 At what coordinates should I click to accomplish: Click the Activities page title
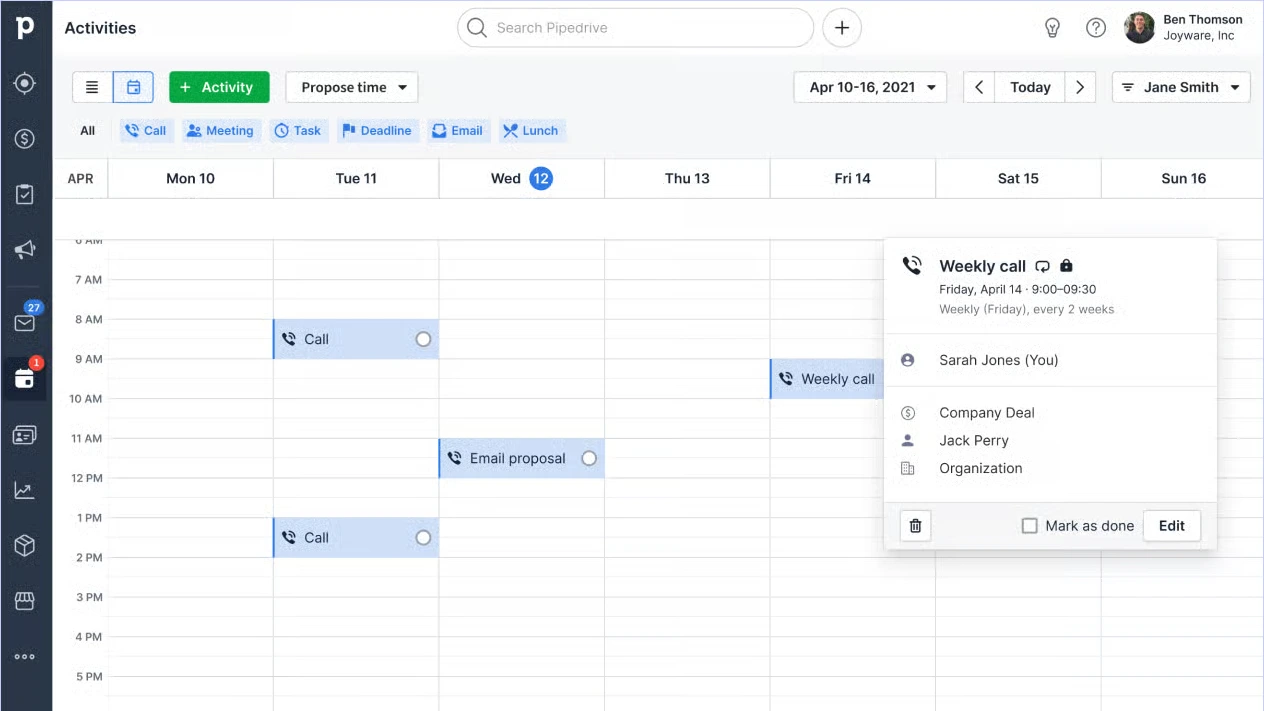100,28
